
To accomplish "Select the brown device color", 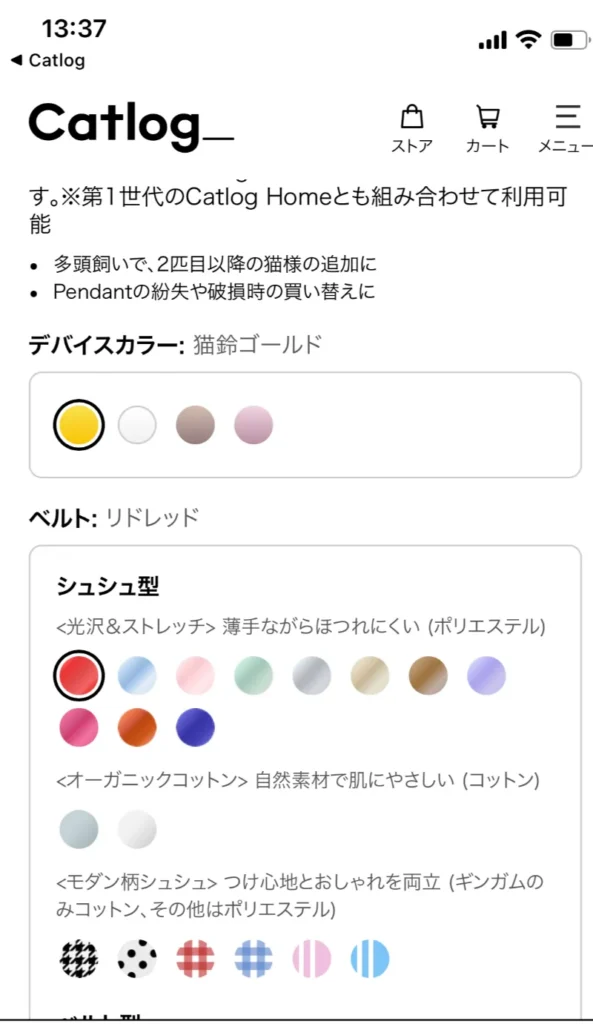I will (196, 424).
